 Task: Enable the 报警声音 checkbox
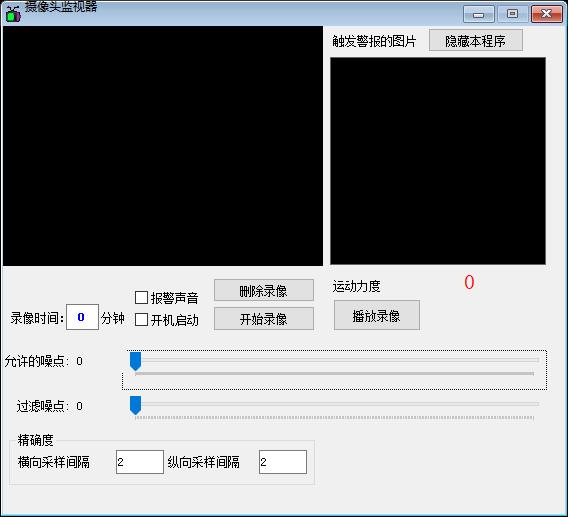click(x=141, y=298)
